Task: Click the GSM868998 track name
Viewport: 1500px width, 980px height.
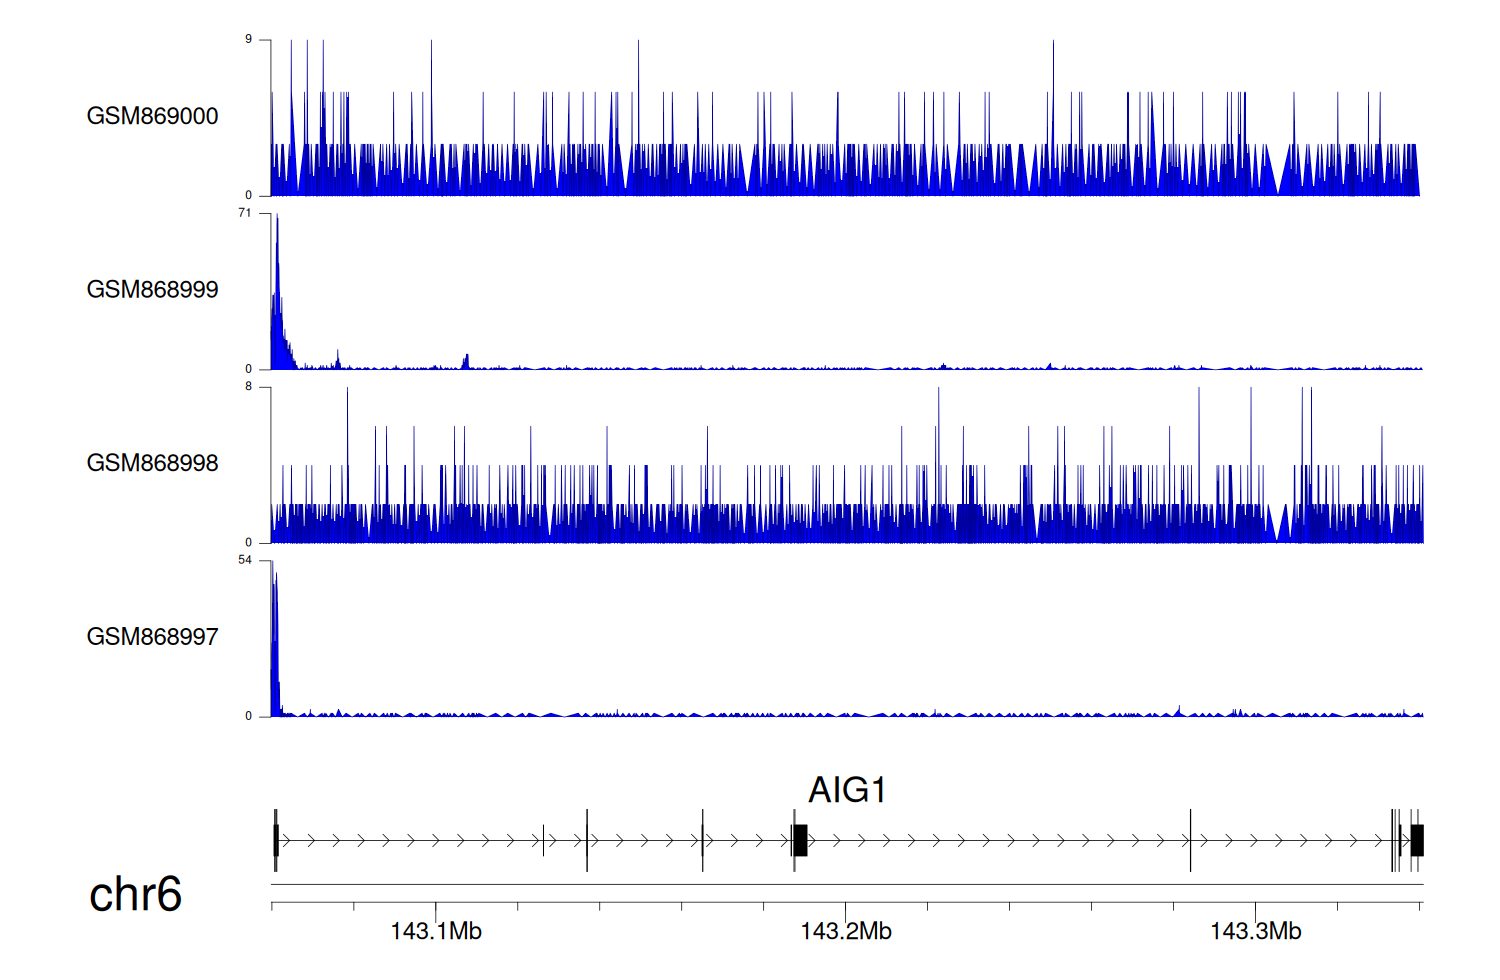Action: [x=152, y=463]
